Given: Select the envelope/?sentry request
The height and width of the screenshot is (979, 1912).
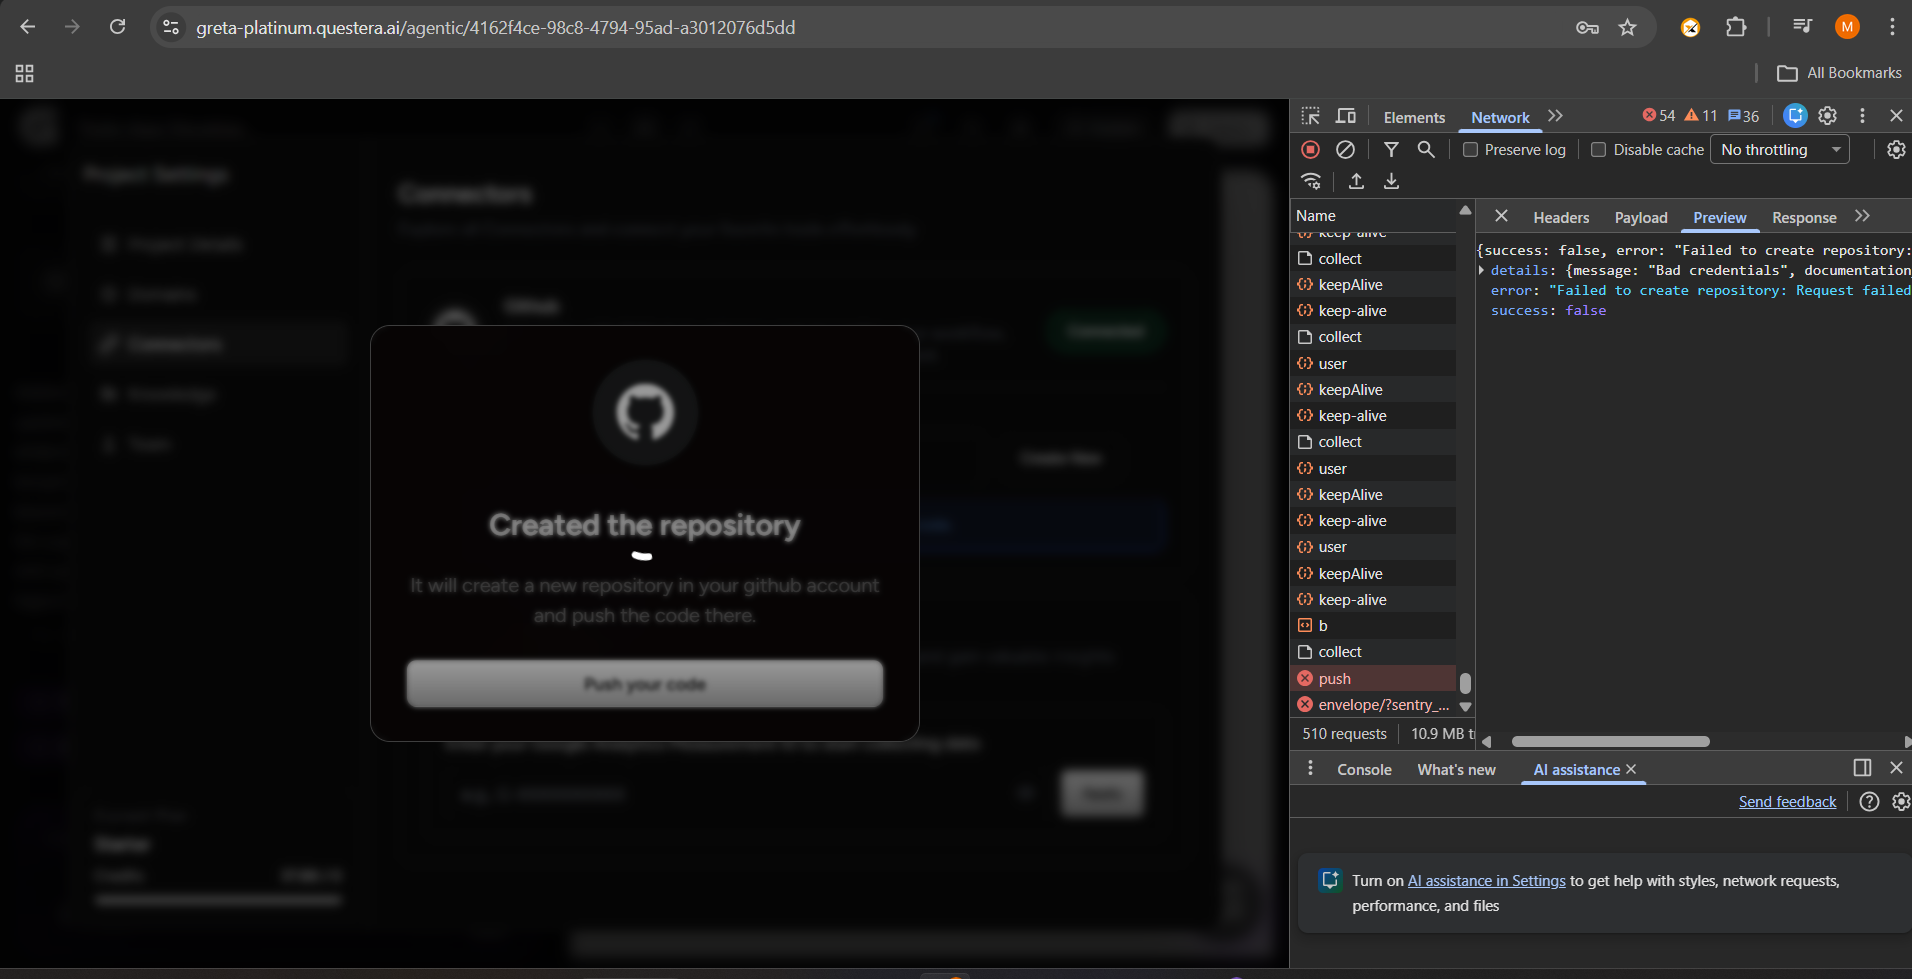Looking at the screenshot, I should coord(1373,705).
